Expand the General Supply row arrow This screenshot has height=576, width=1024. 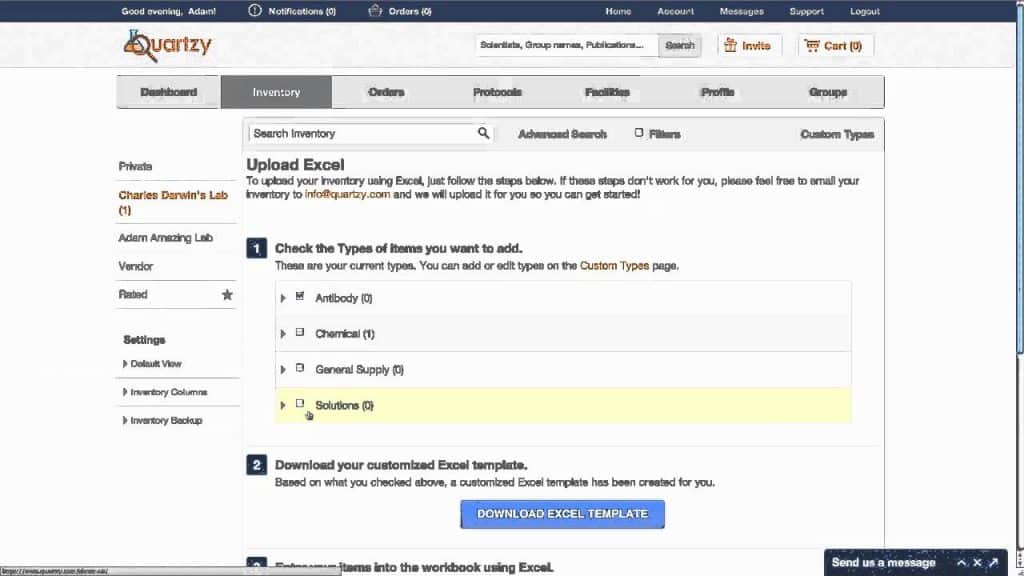coord(283,370)
